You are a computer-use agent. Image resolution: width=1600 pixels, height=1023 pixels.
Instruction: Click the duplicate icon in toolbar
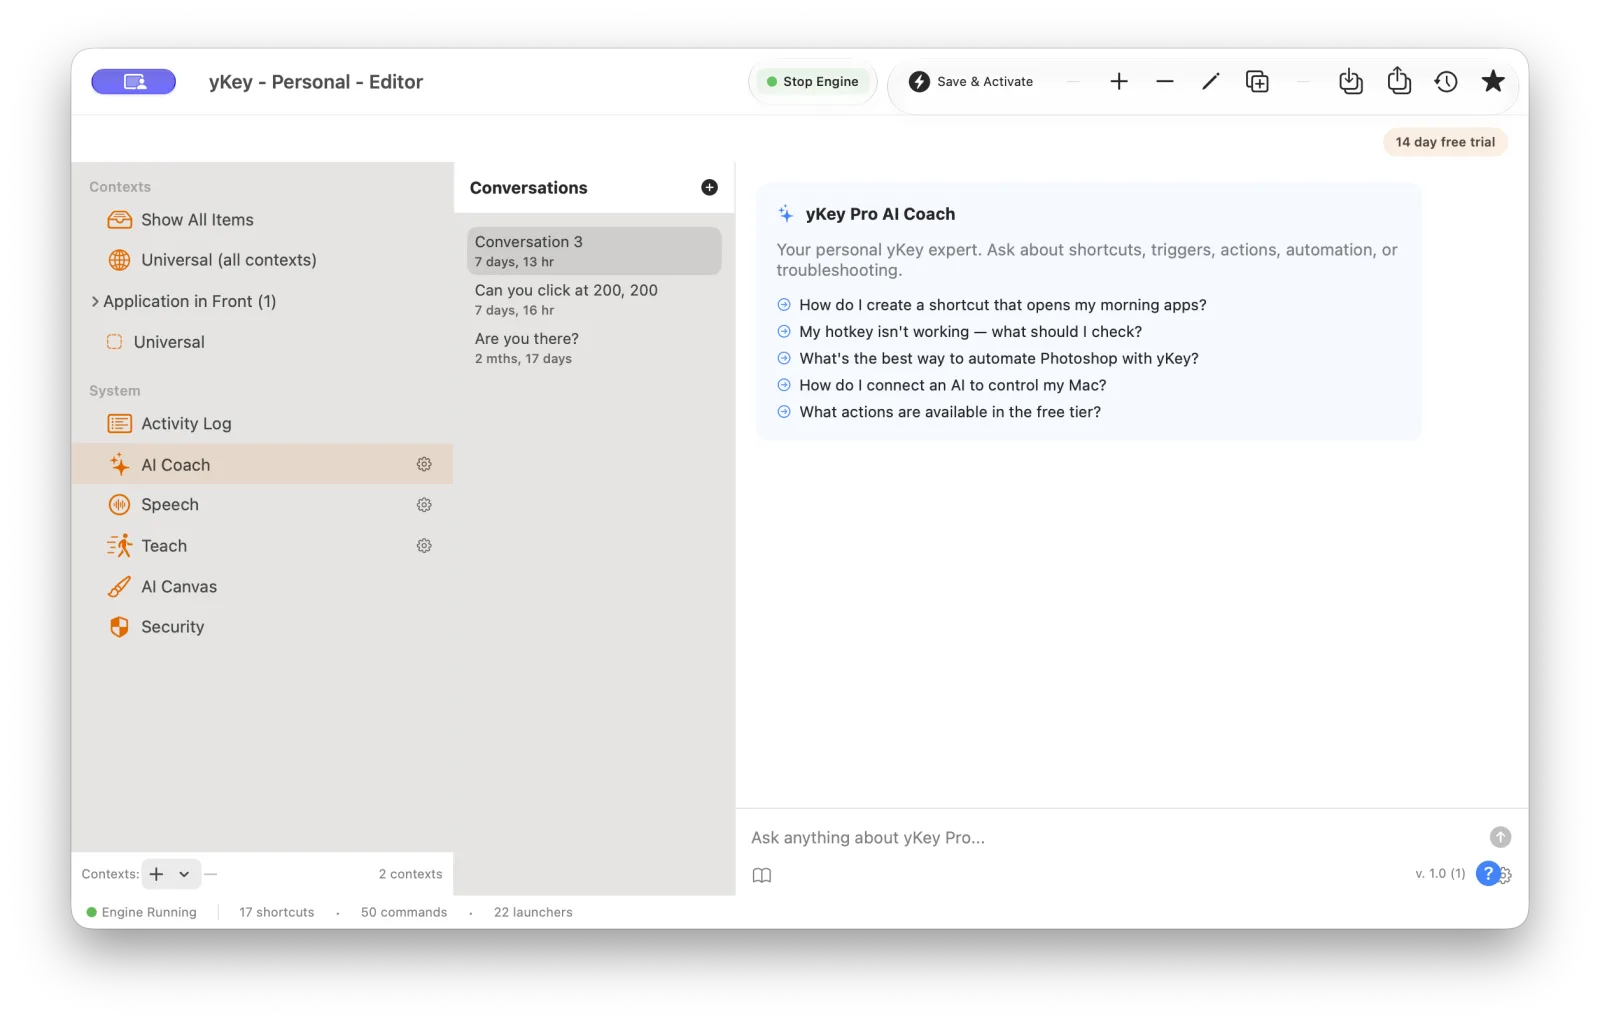click(1257, 82)
